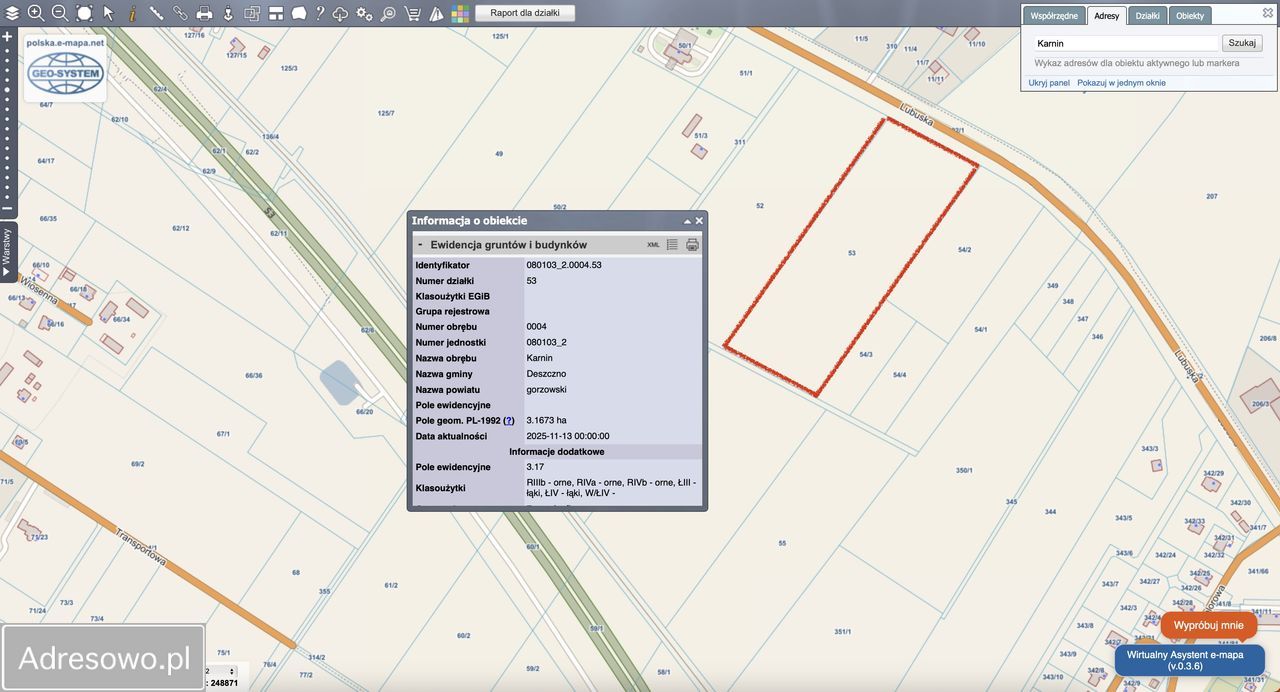1280x692 pixels.
Task: Click the zoom out magnifier tool
Action: [x=60, y=13]
